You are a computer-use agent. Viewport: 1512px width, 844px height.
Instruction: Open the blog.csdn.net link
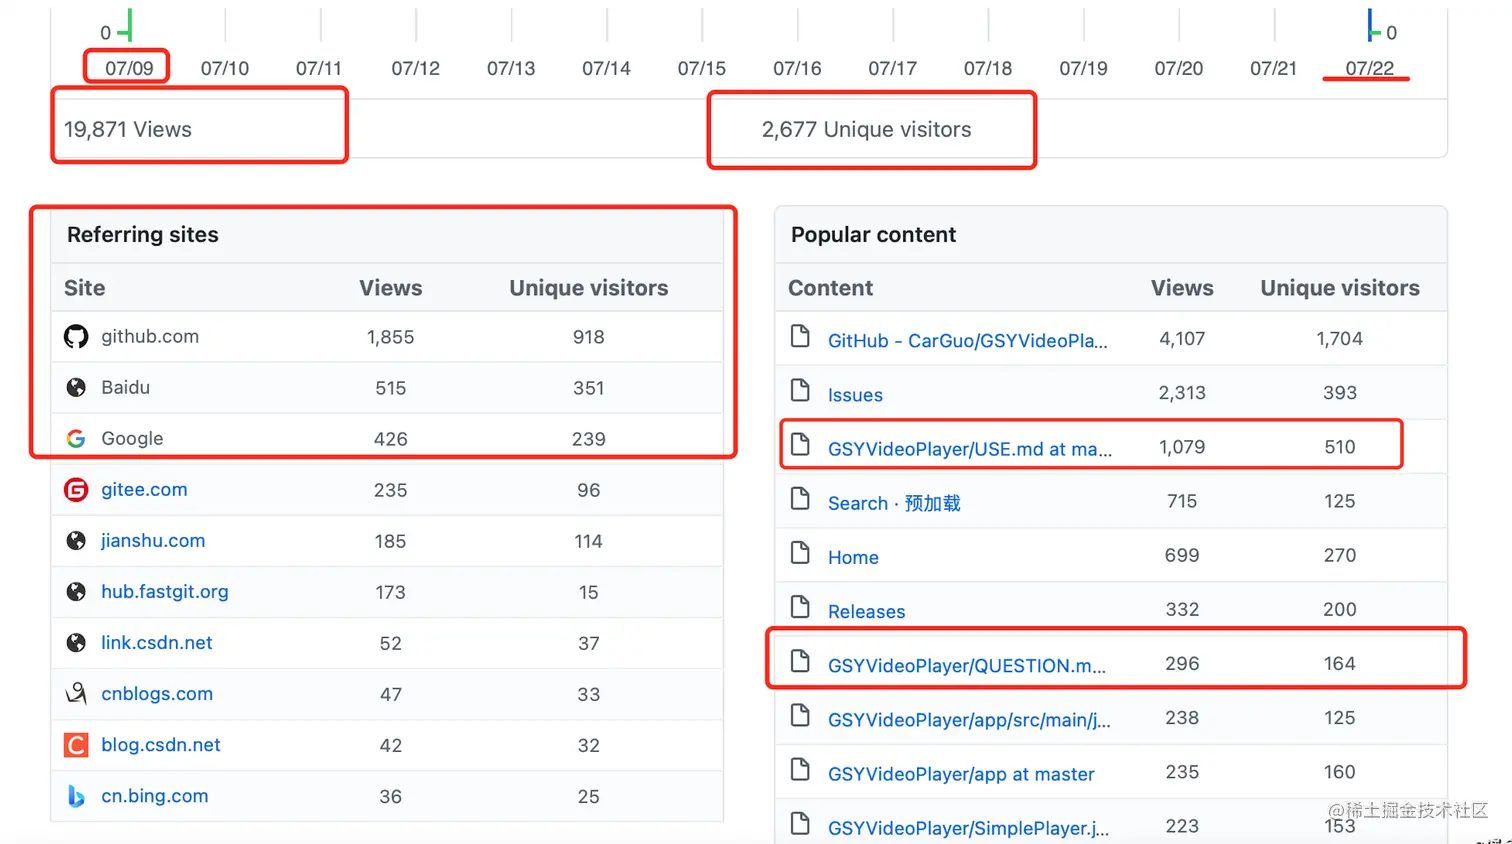coord(161,745)
